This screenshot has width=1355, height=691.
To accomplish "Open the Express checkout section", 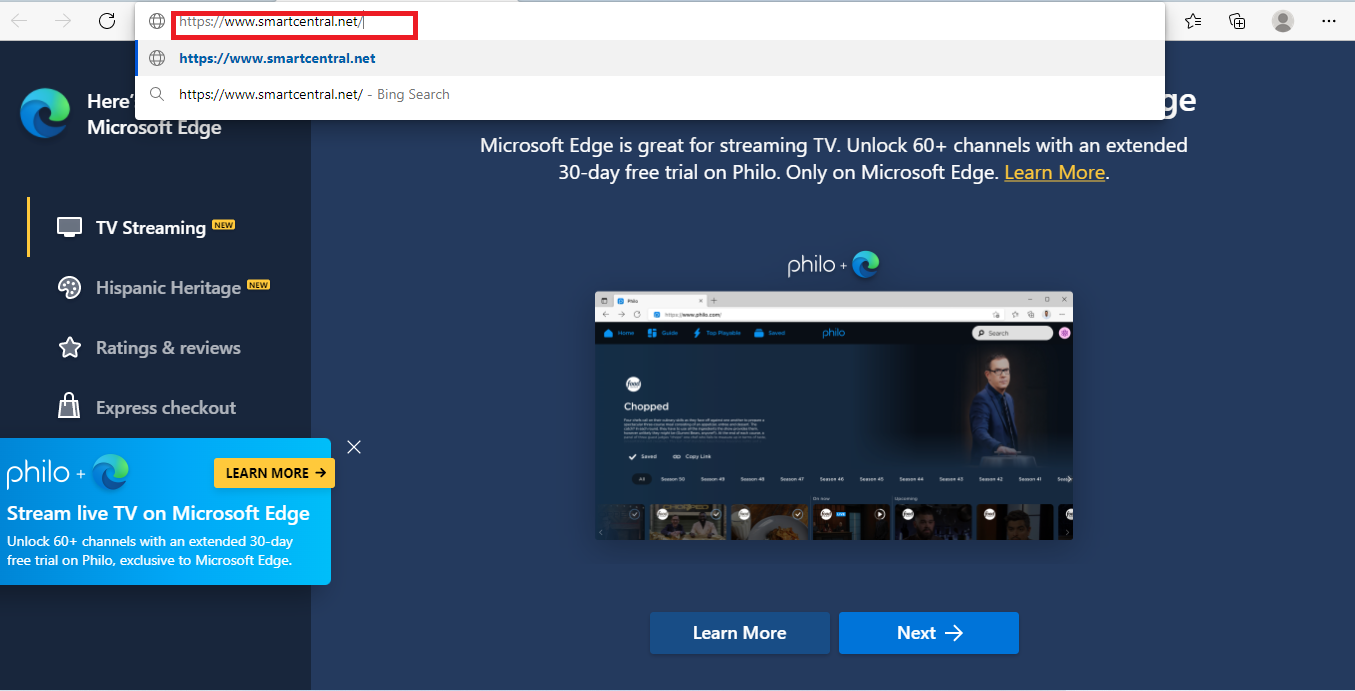I will point(166,408).
